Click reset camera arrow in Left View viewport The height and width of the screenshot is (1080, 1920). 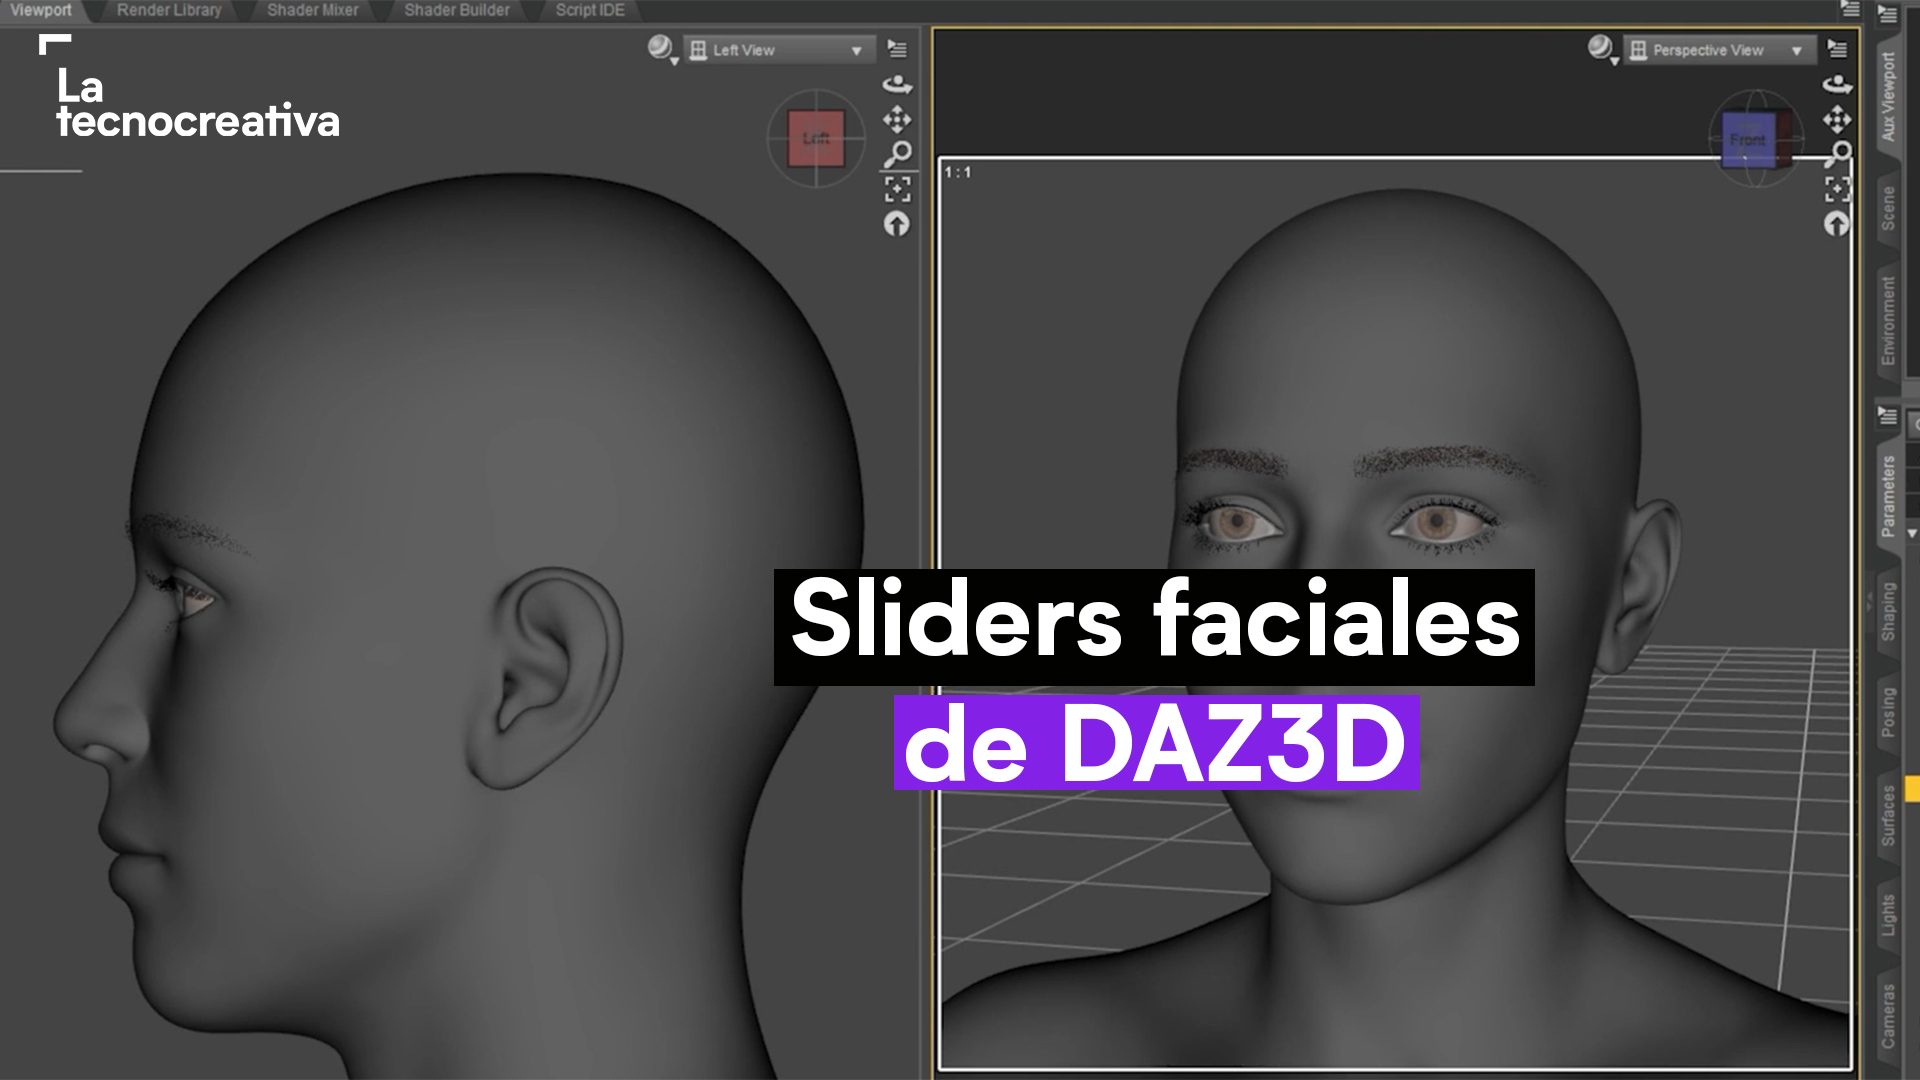click(x=897, y=224)
